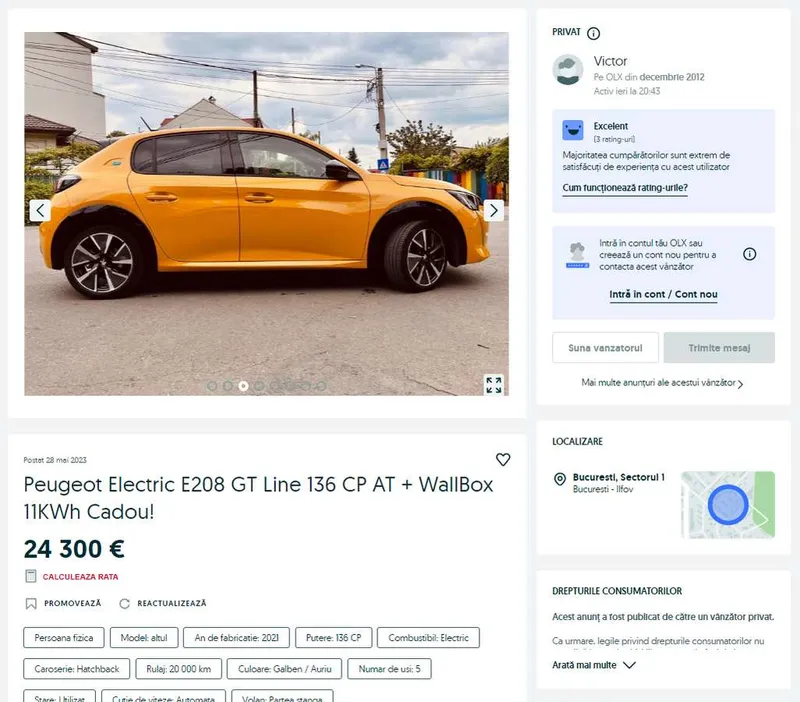Open fullscreen gallery view icon

tap(493, 385)
